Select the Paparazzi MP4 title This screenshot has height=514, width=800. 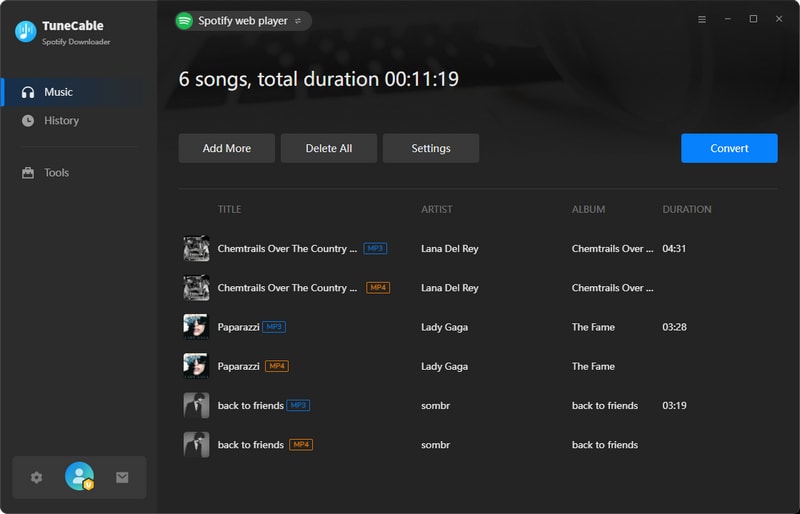click(238, 366)
